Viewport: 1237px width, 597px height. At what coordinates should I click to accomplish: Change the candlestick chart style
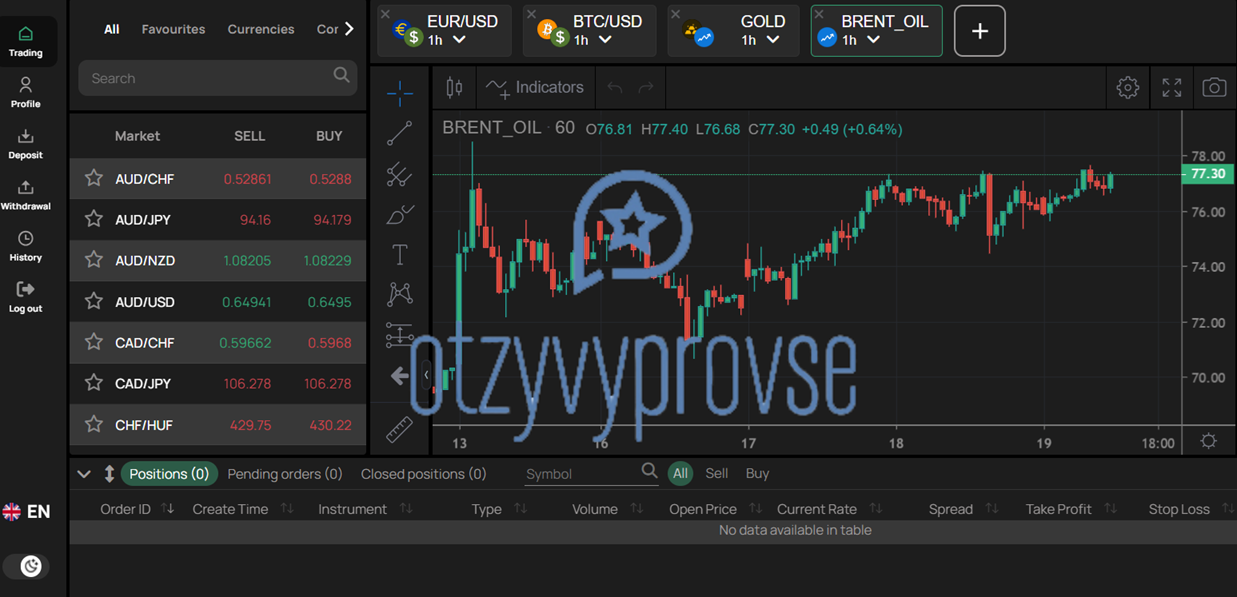[454, 88]
